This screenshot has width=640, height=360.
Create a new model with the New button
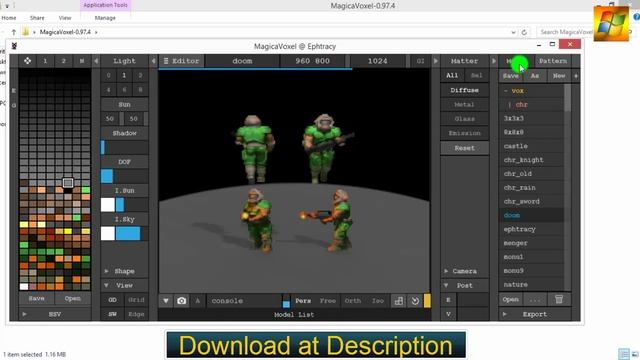(x=559, y=76)
